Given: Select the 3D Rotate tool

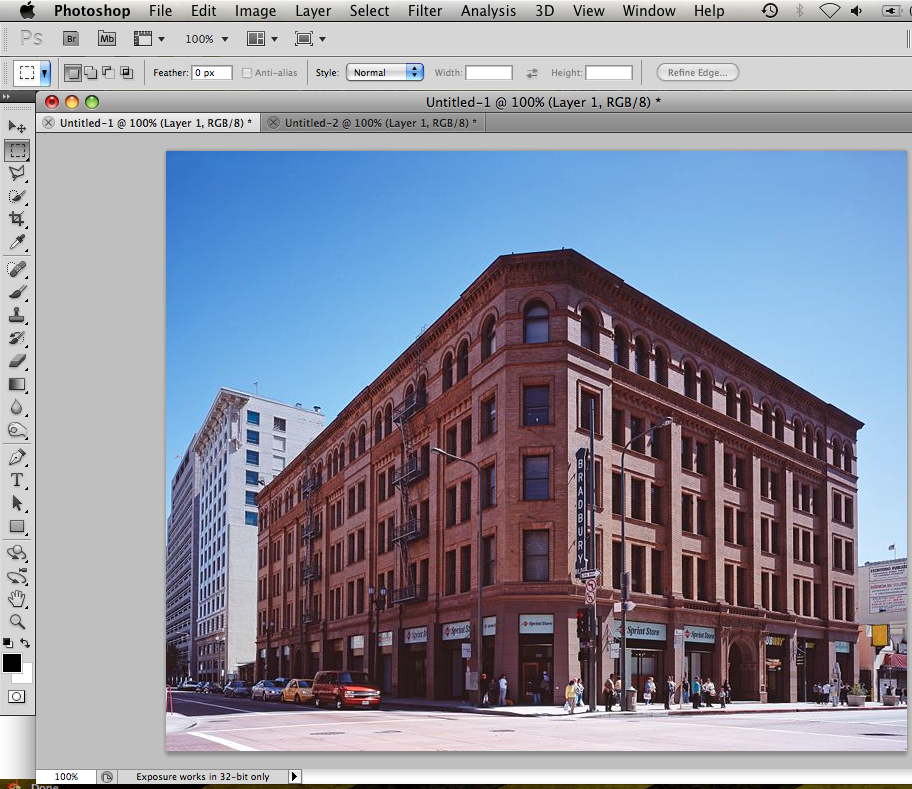Looking at the screenshot, I should 17,553.
